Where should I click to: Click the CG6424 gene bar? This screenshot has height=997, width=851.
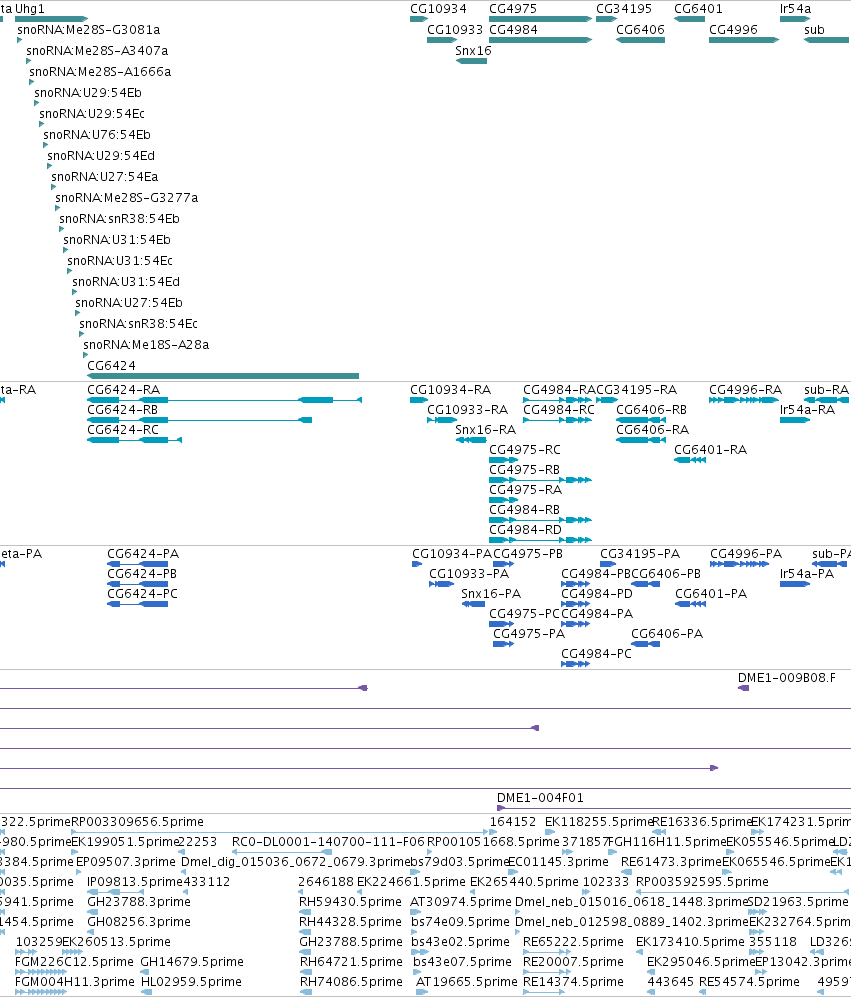pos(223,376)
